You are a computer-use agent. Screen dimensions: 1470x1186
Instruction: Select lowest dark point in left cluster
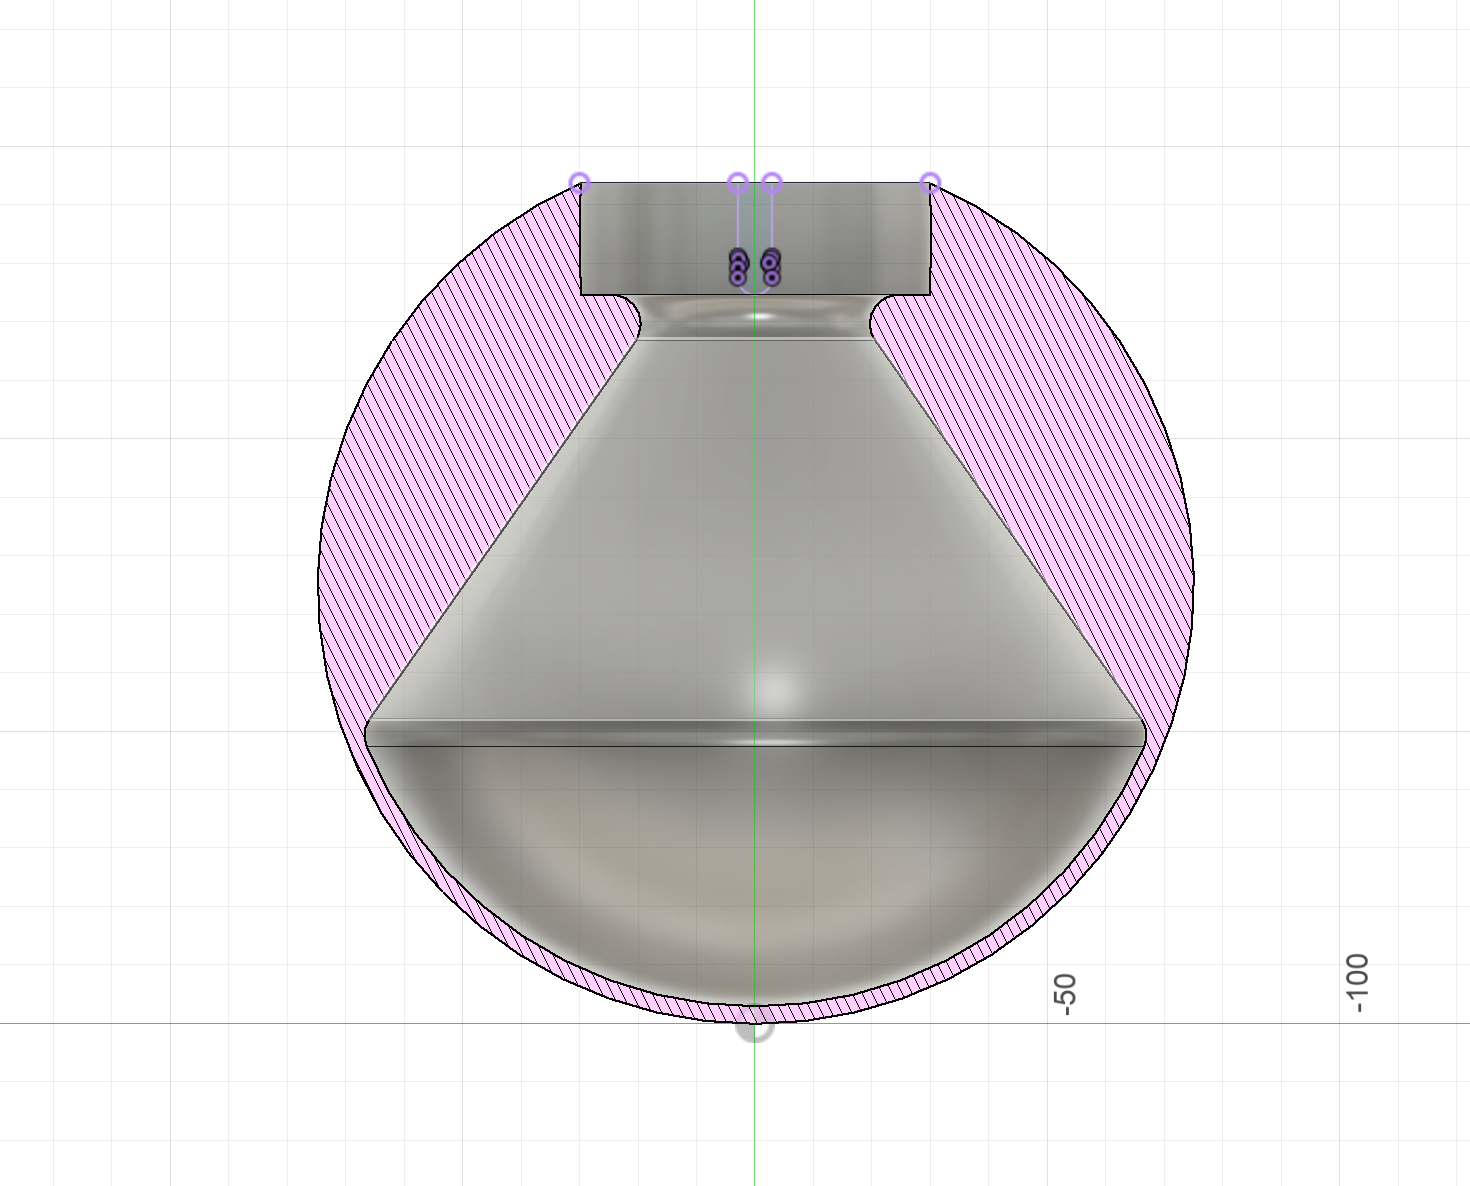(738, 277)
